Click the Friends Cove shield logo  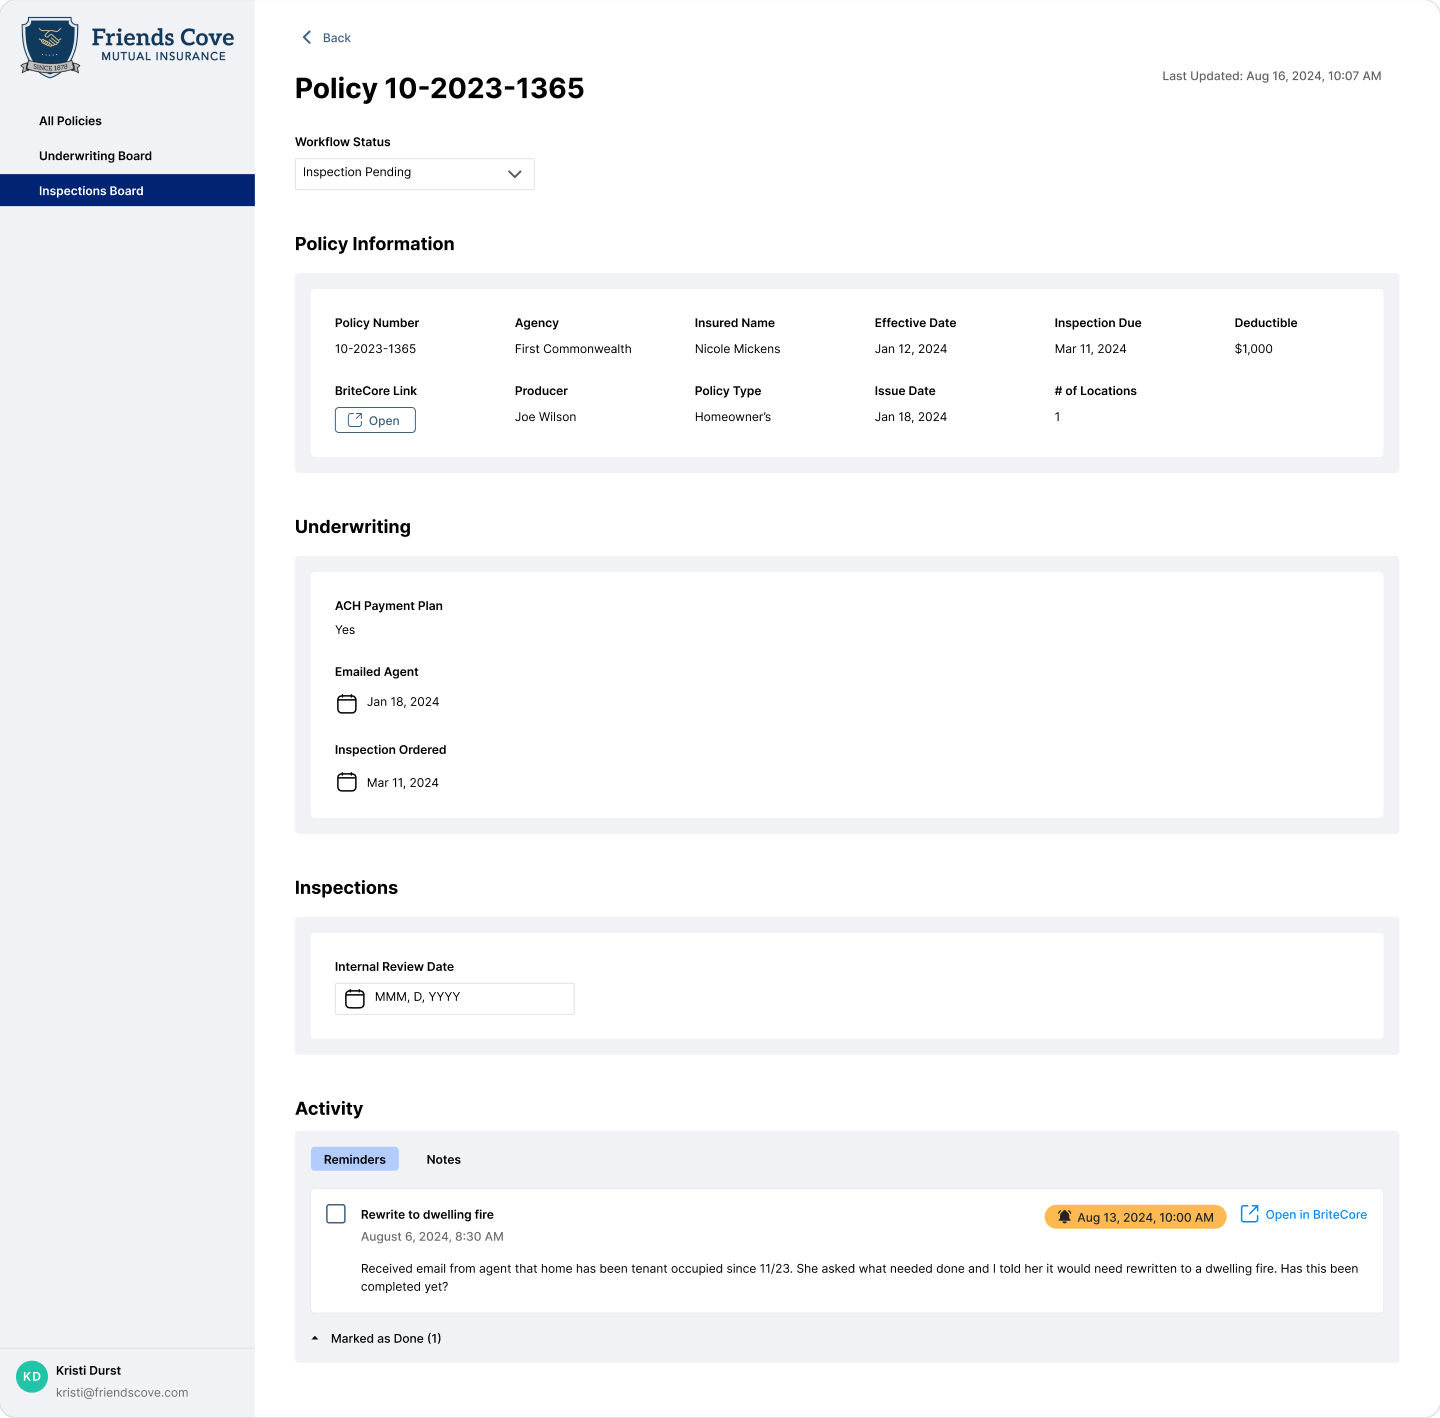coord(50,46)
